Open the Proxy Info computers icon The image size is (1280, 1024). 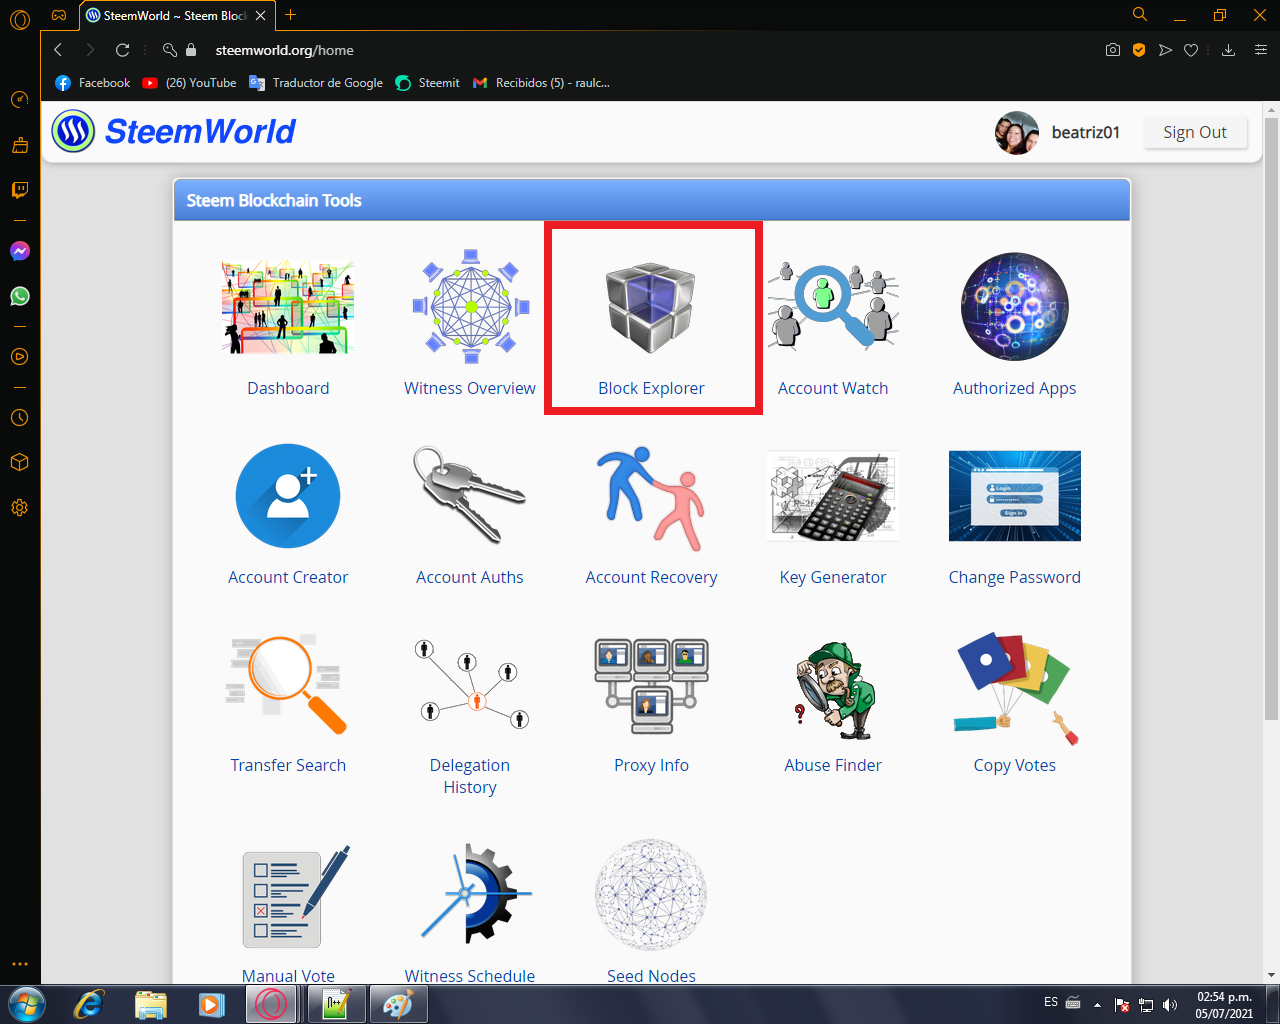pos(651,686)
